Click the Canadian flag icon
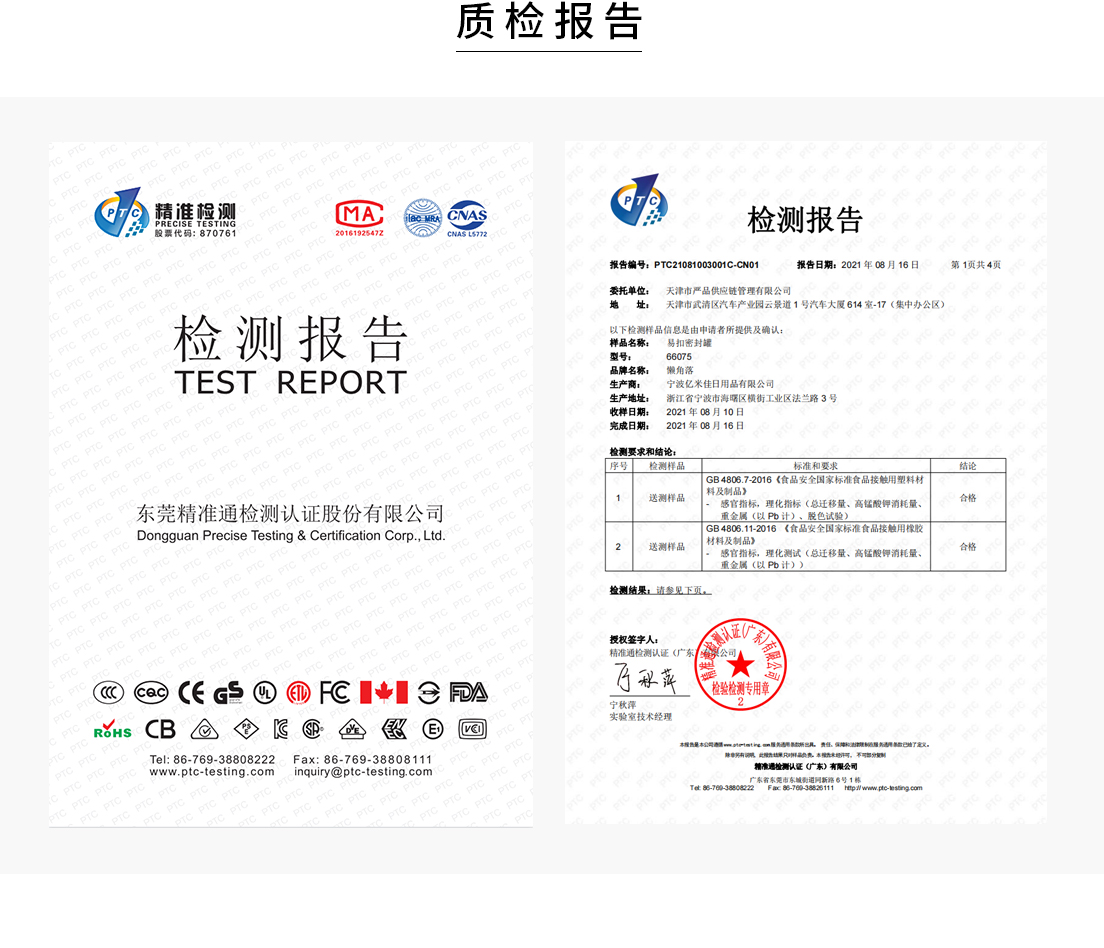The width and height of the screenshot is (1104, 948). [x=384, y=693]
